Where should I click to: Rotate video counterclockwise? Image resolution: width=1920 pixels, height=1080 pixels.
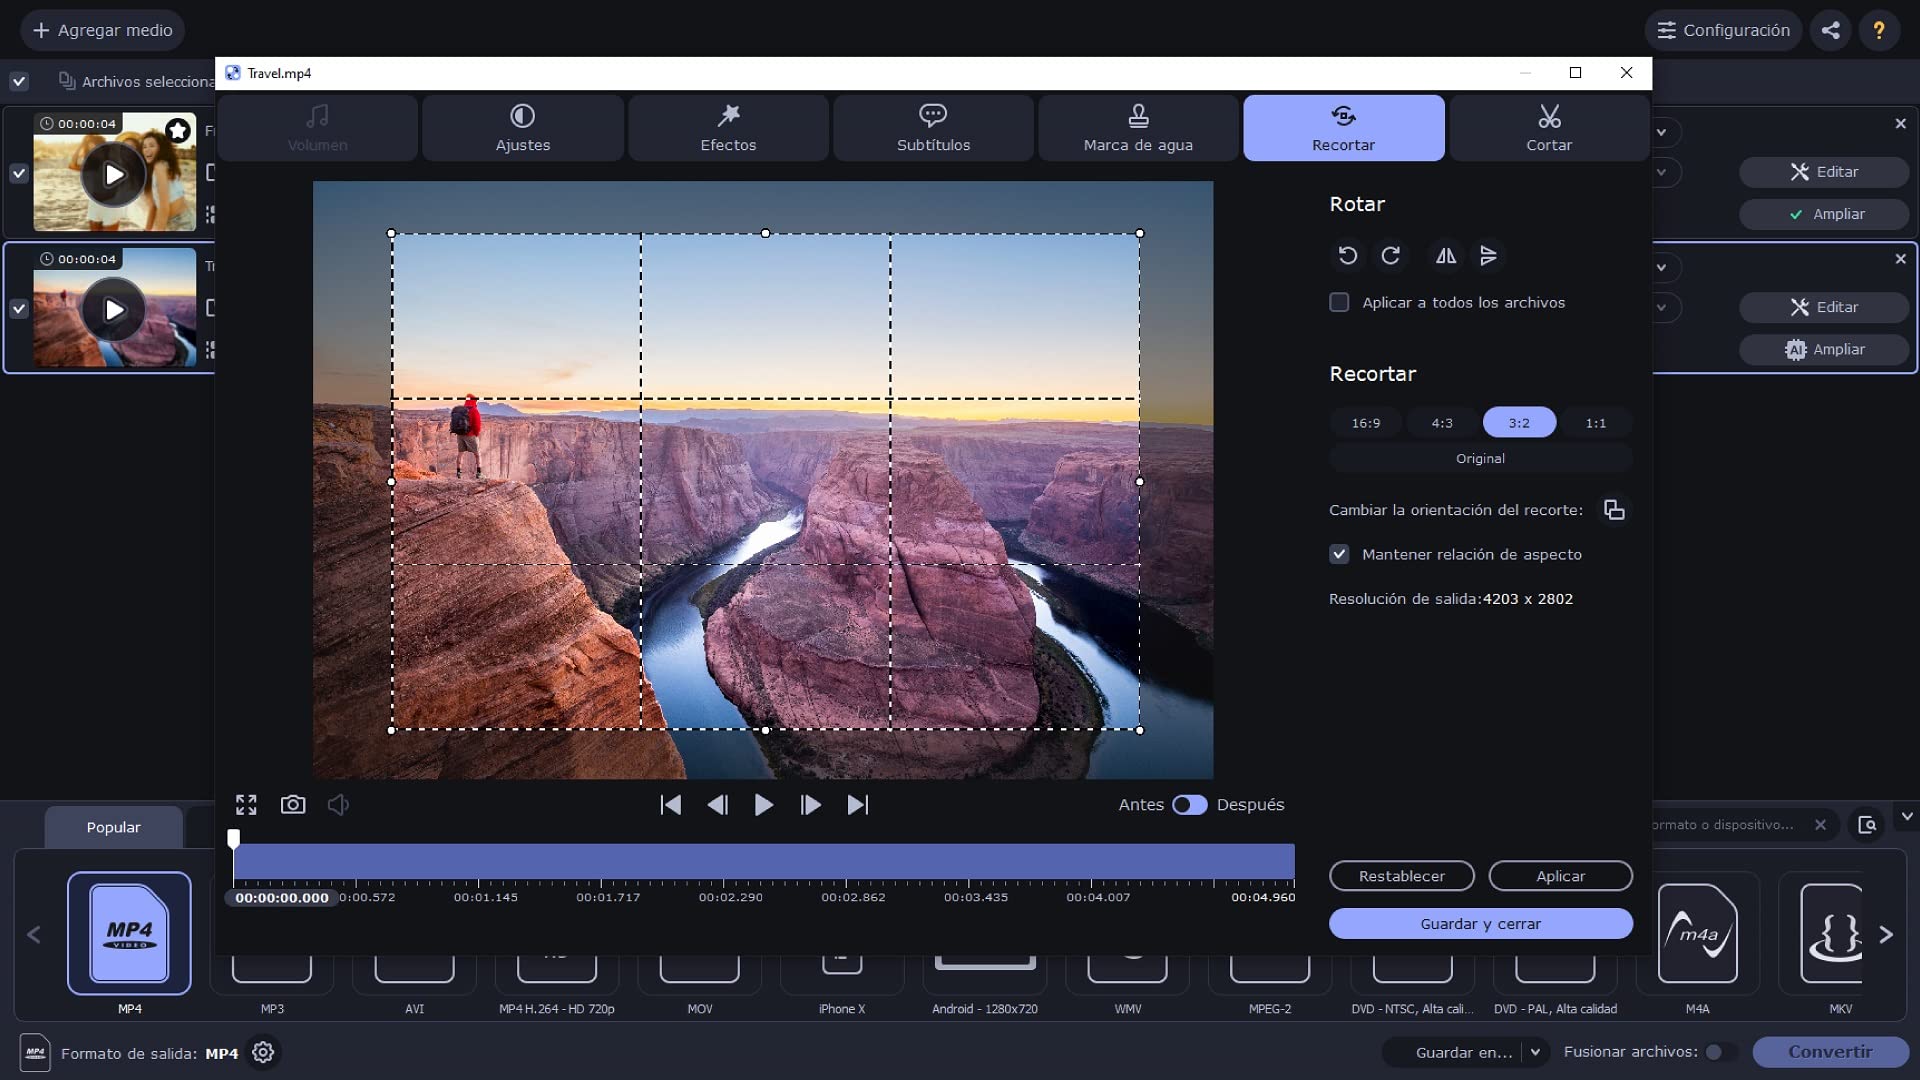(x=1347, y=256)
